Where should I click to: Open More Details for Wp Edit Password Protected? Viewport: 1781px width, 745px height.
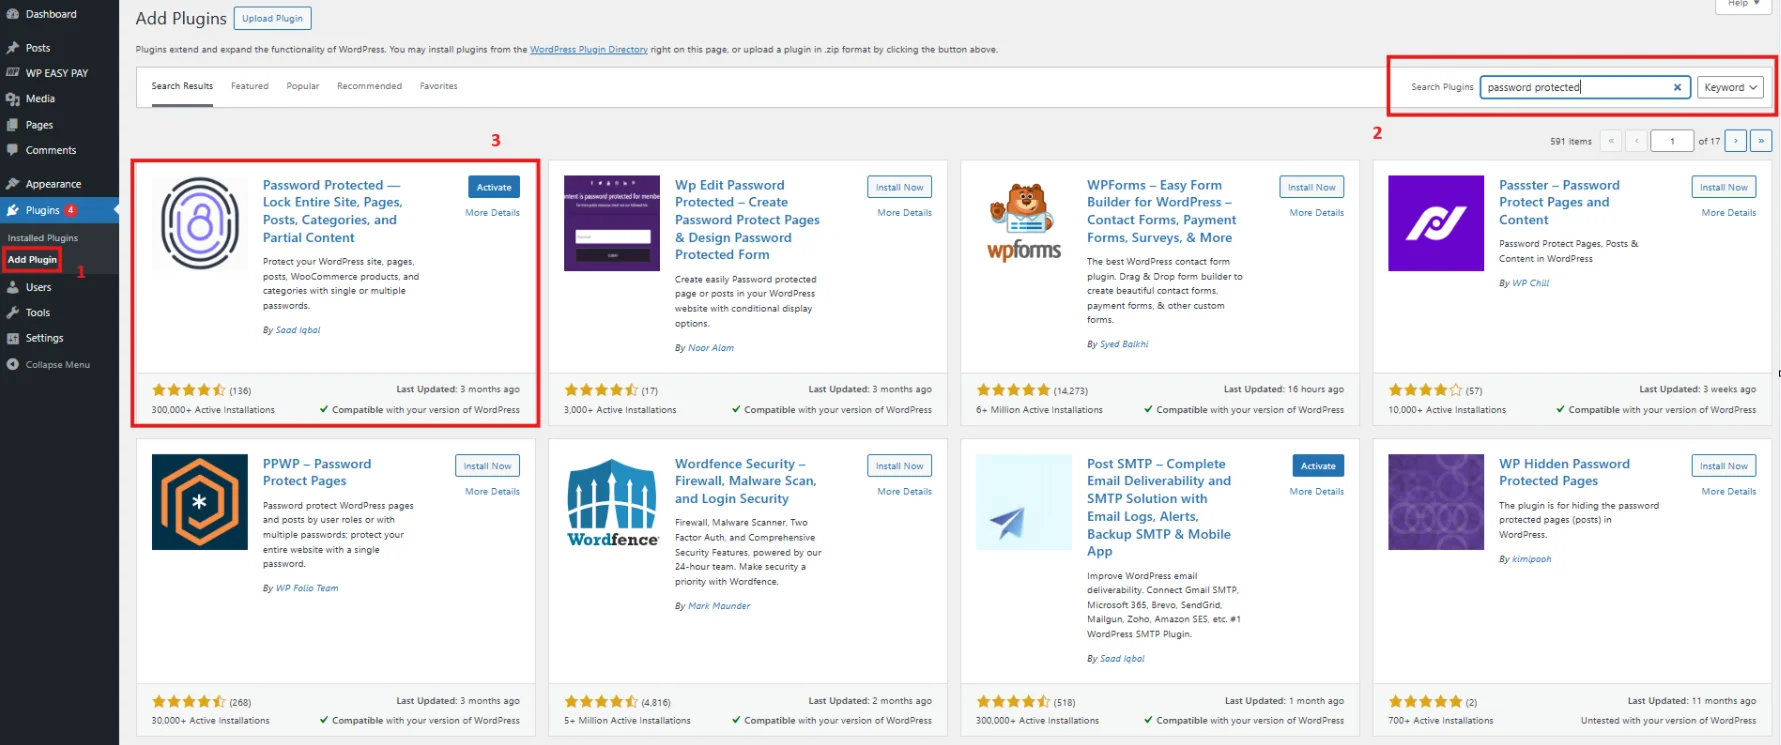tap(904, 213)
